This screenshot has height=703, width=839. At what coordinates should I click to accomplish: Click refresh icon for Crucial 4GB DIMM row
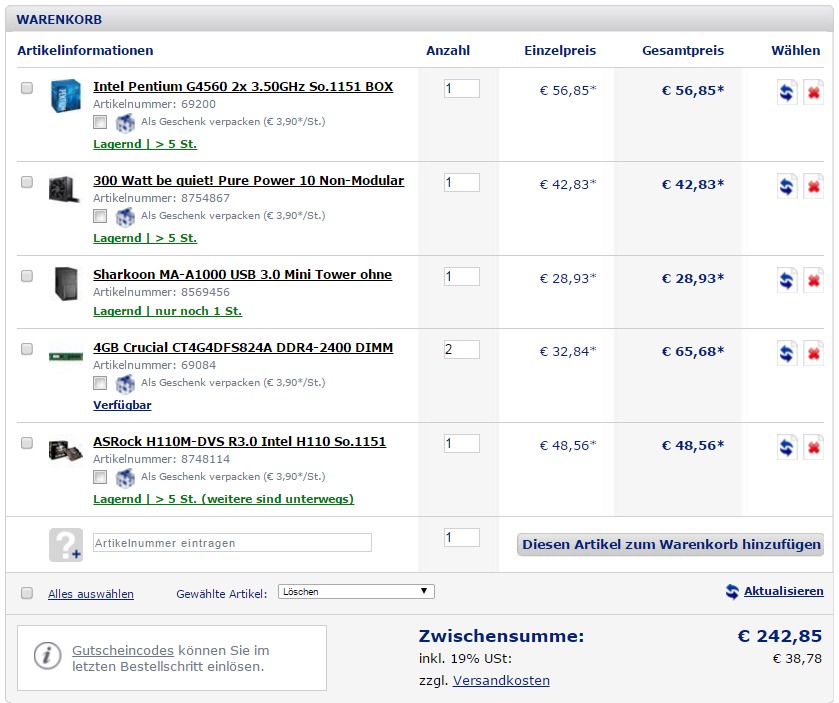pyautogui.click(x=787, y=354)
